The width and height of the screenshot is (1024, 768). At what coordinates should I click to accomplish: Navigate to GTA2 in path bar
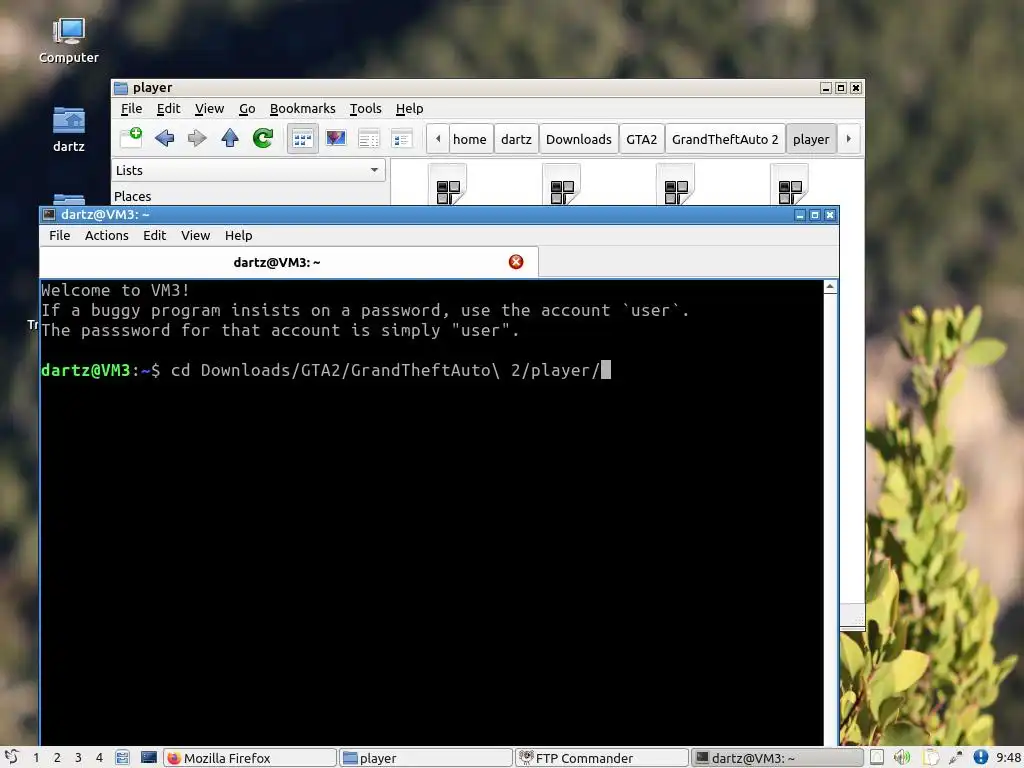[641, 139]
